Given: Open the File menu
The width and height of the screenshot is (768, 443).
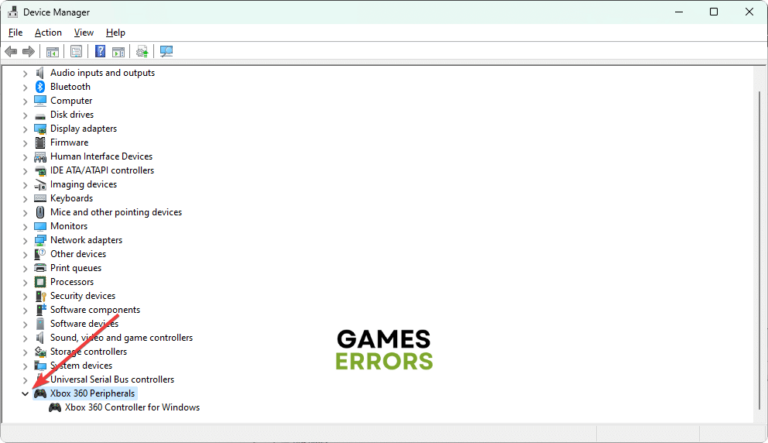Looking at the screenshot, I should coord(15,32).
